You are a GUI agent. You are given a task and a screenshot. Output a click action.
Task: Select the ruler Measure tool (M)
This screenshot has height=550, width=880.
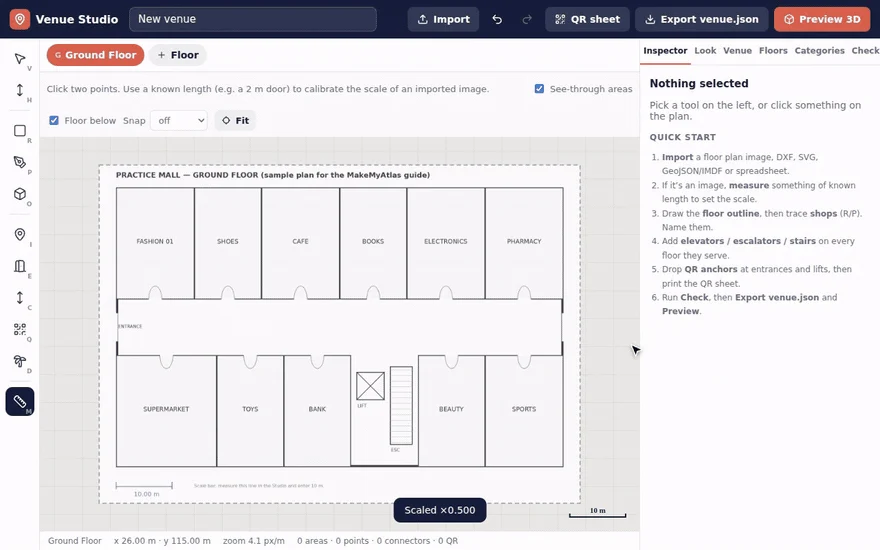[20, 401]
